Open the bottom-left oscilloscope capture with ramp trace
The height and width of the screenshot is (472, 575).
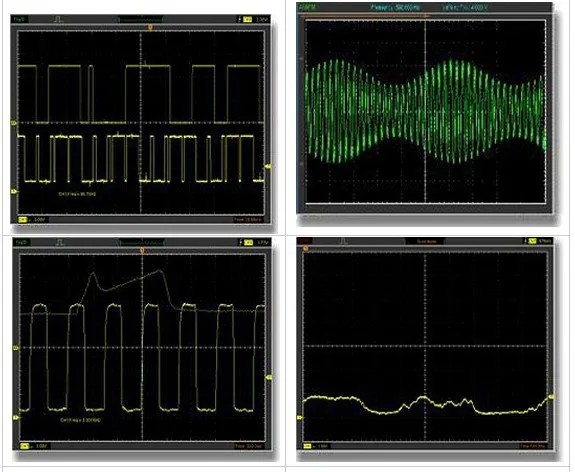pos(142,344)
